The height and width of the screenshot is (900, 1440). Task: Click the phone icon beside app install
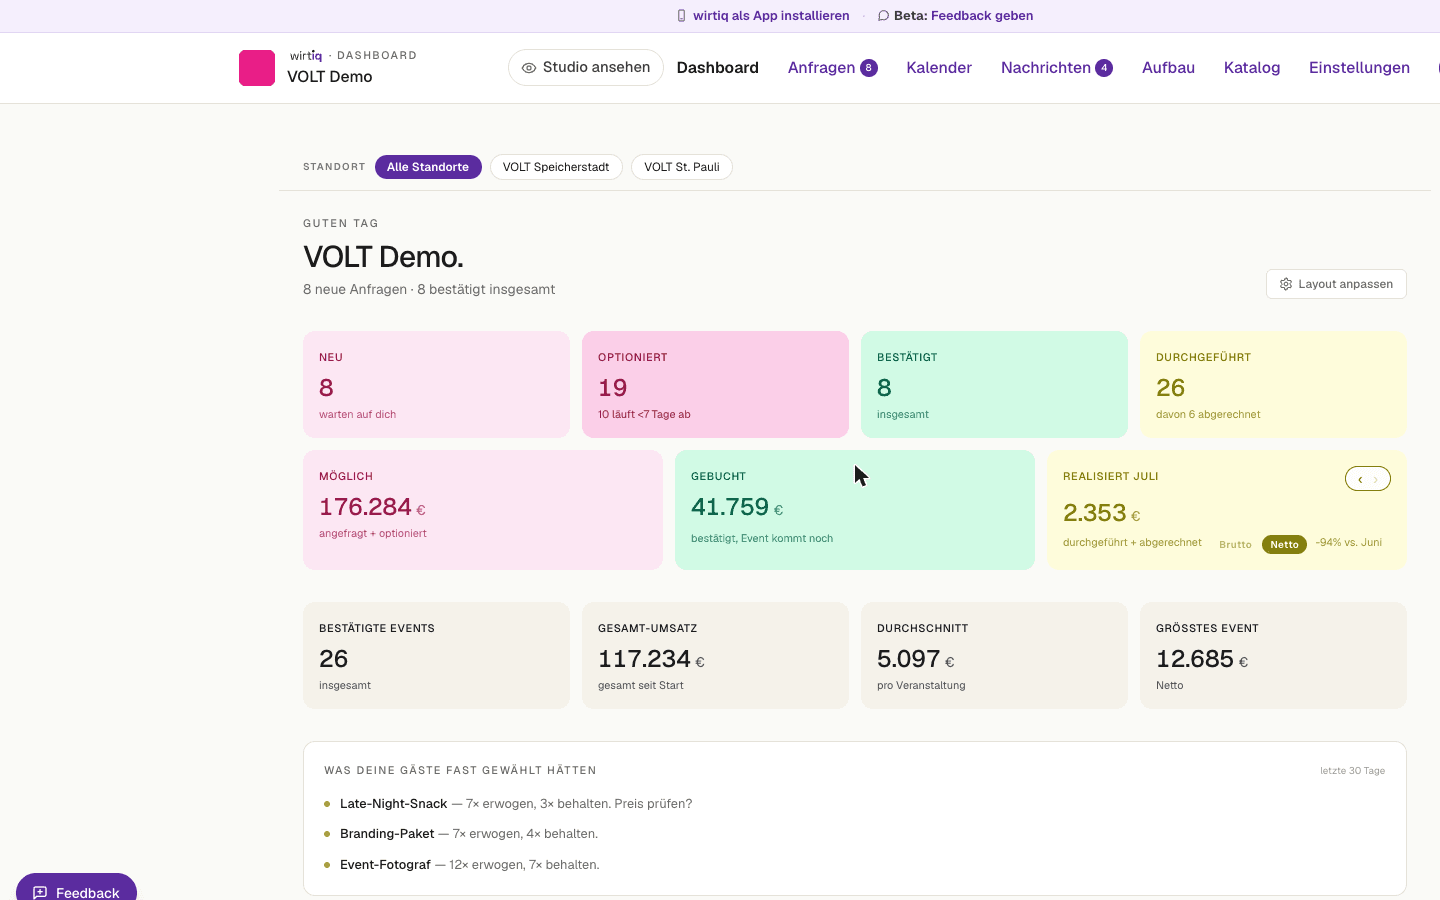[681, 16]
